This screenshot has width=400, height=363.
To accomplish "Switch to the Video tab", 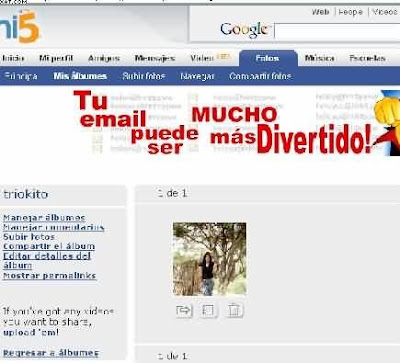I will 202,58.
